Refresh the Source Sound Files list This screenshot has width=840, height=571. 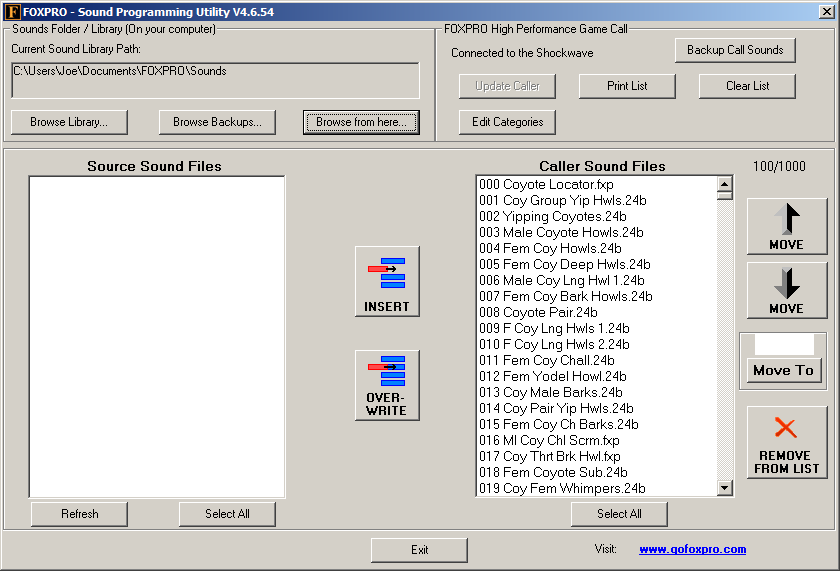click(x=79, y=514)
